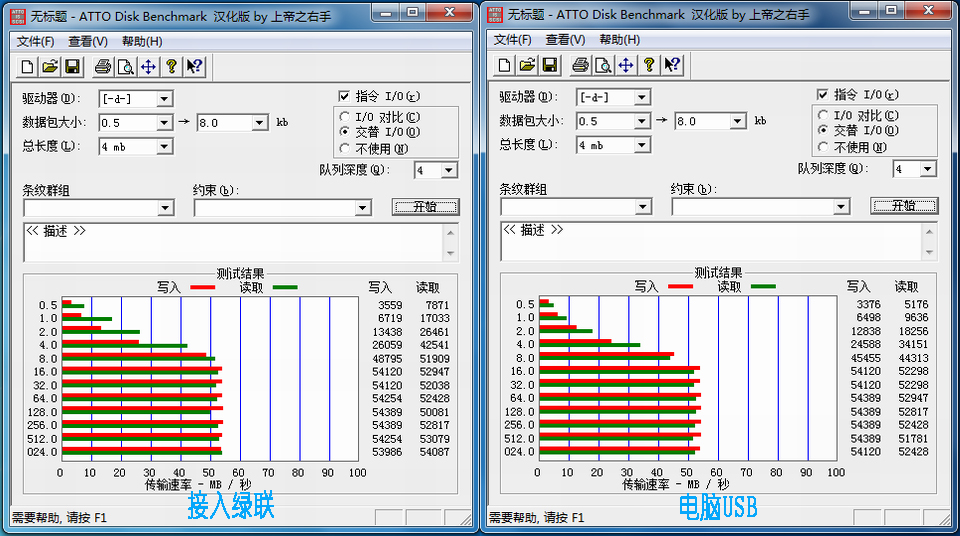Open 帮助(H) menu in left window
The width and height of the screenshot is (960, 536).
click(142, 41)
